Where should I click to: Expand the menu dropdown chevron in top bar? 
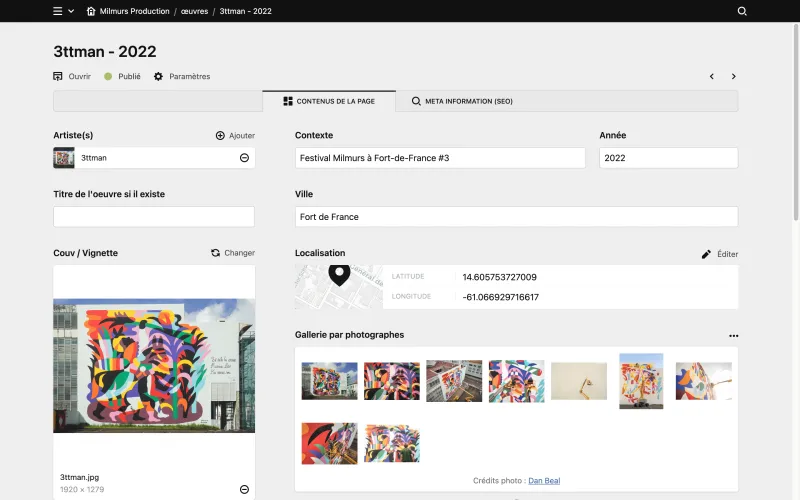tap(71, 11)
